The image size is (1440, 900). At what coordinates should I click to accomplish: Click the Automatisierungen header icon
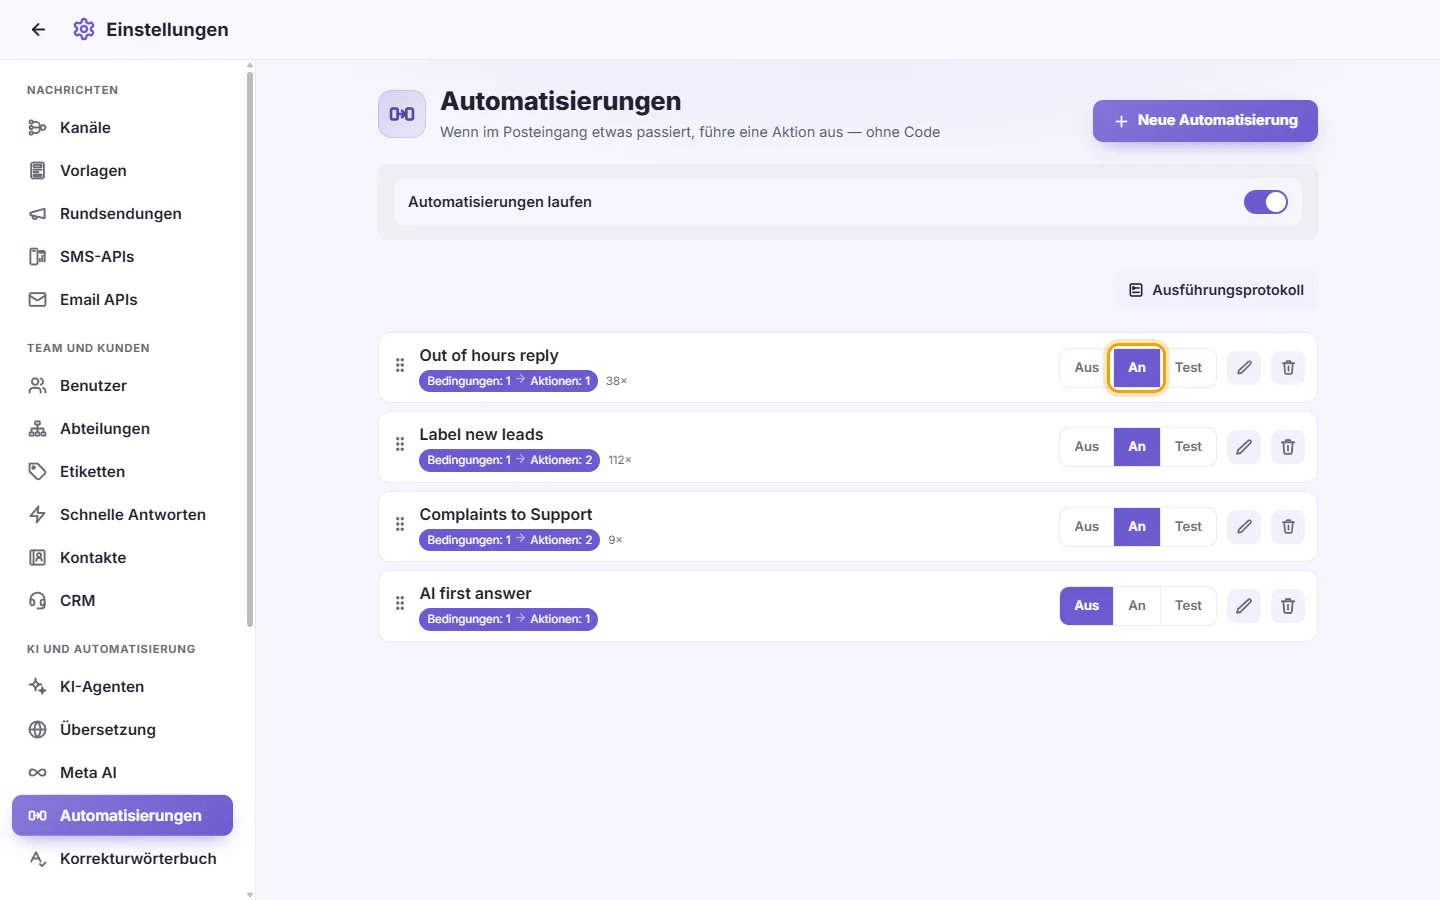click(402, 114)
